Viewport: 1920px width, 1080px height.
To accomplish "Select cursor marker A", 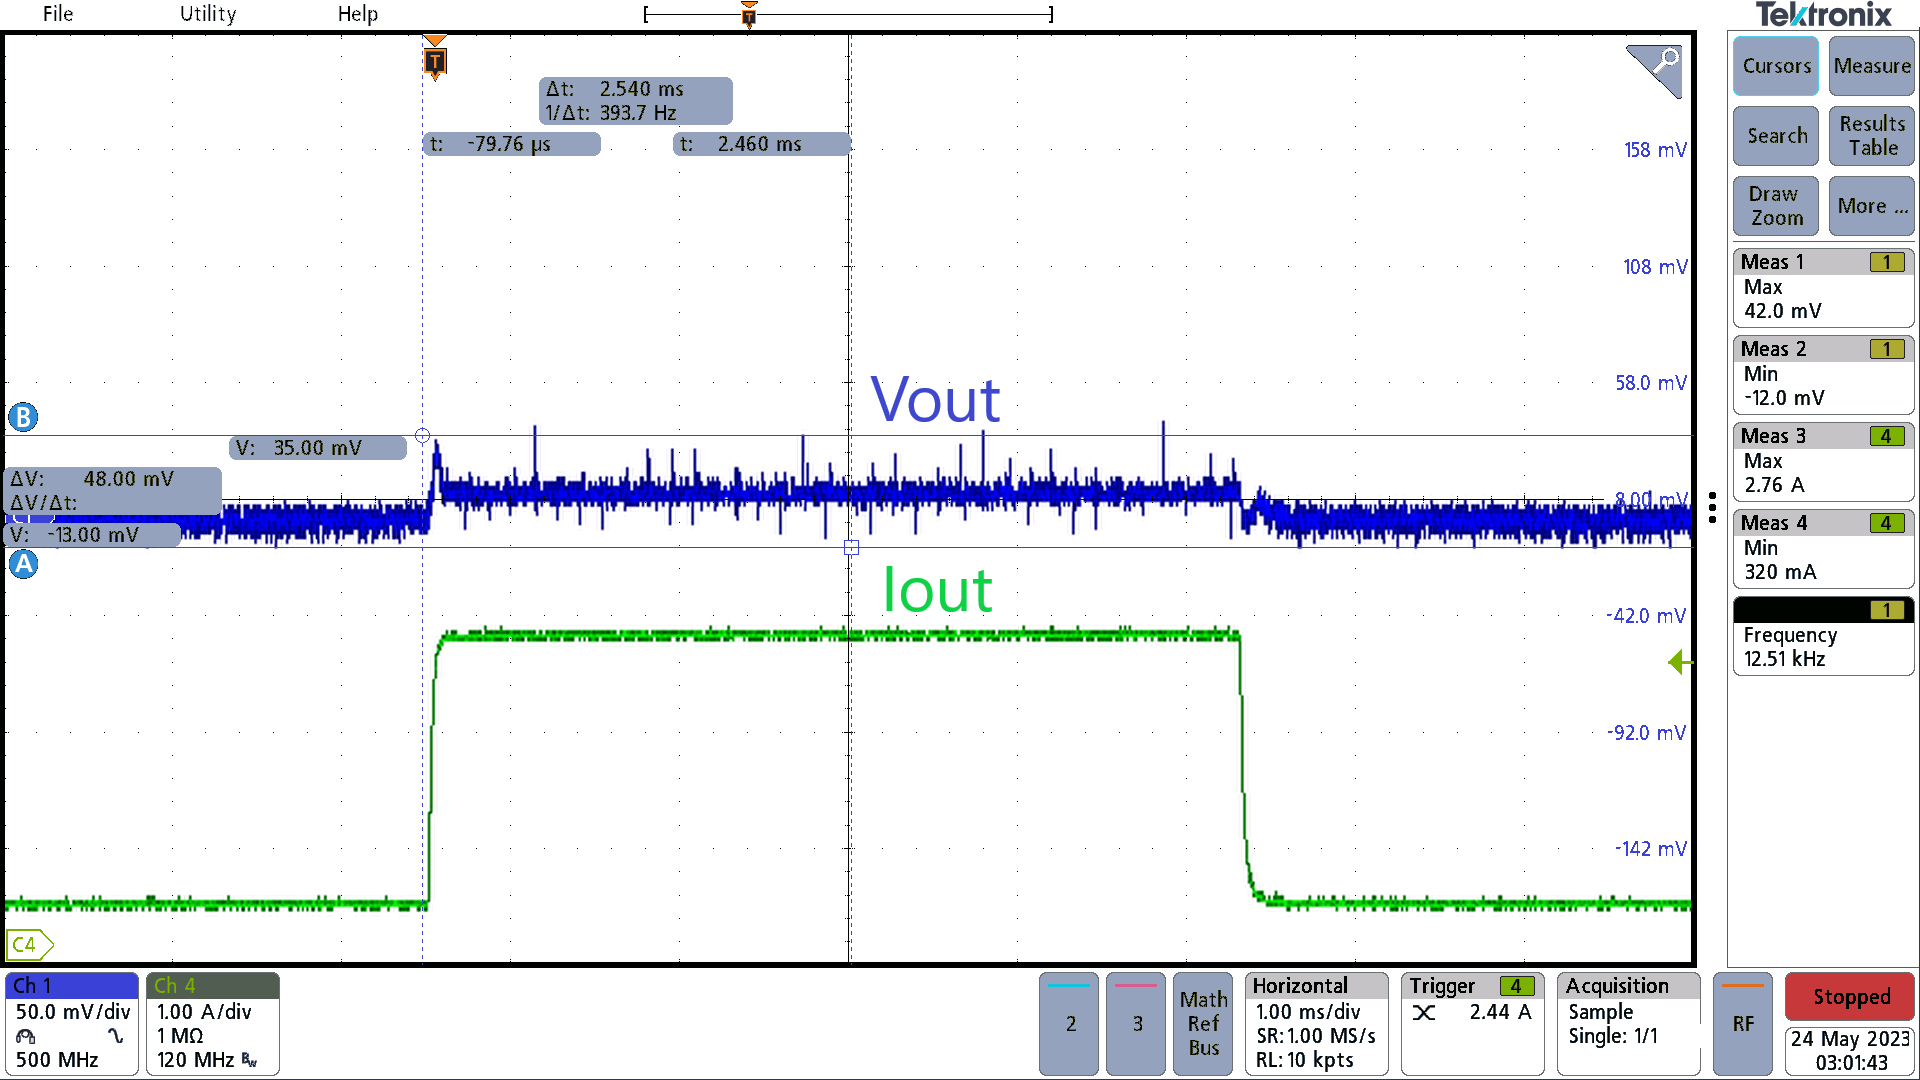I will 22,564.
